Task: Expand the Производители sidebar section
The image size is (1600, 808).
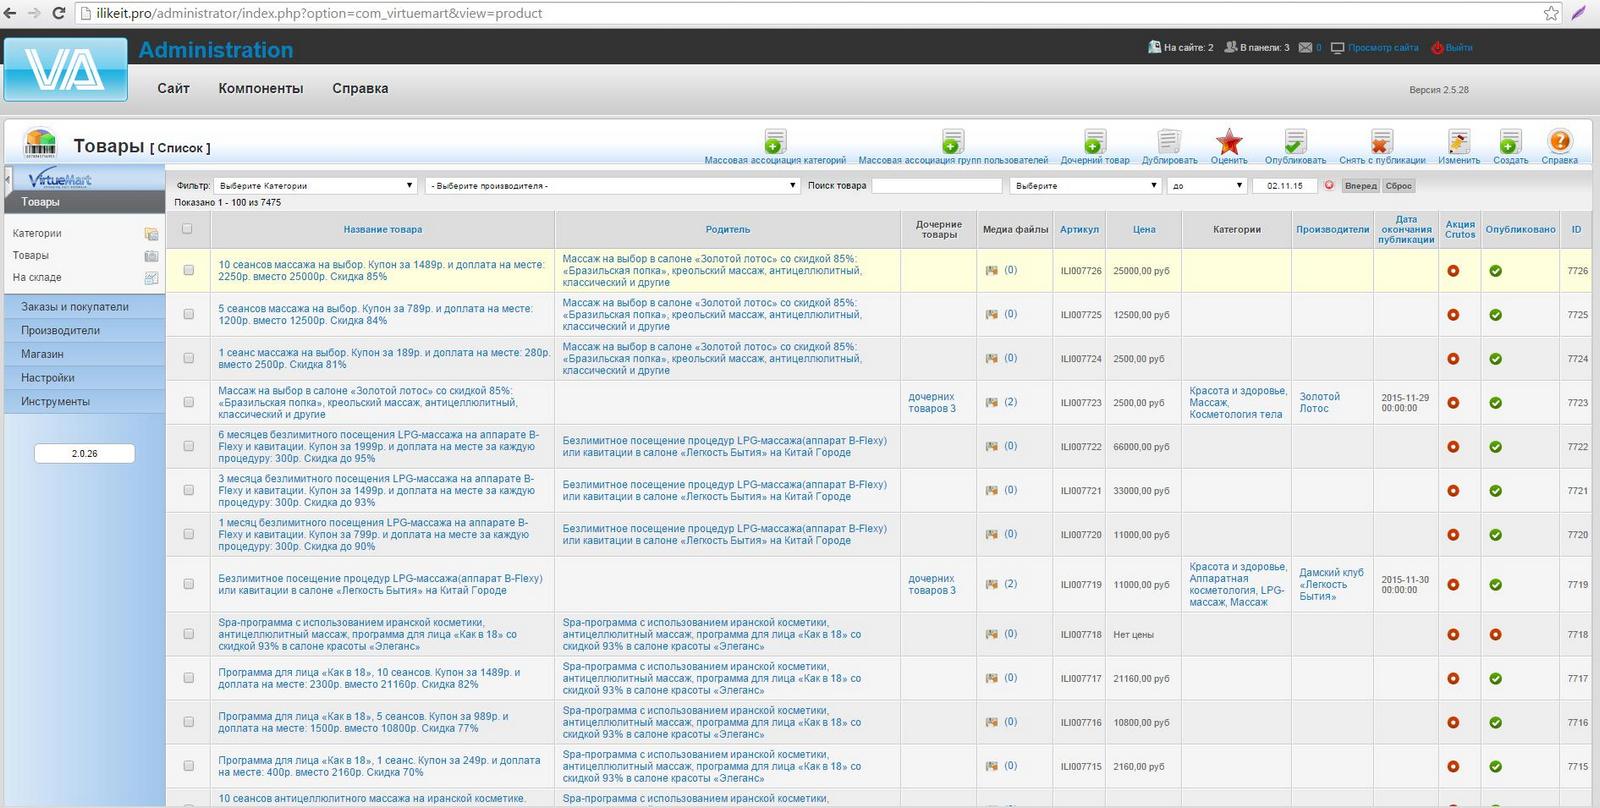Action: point(85,330)
